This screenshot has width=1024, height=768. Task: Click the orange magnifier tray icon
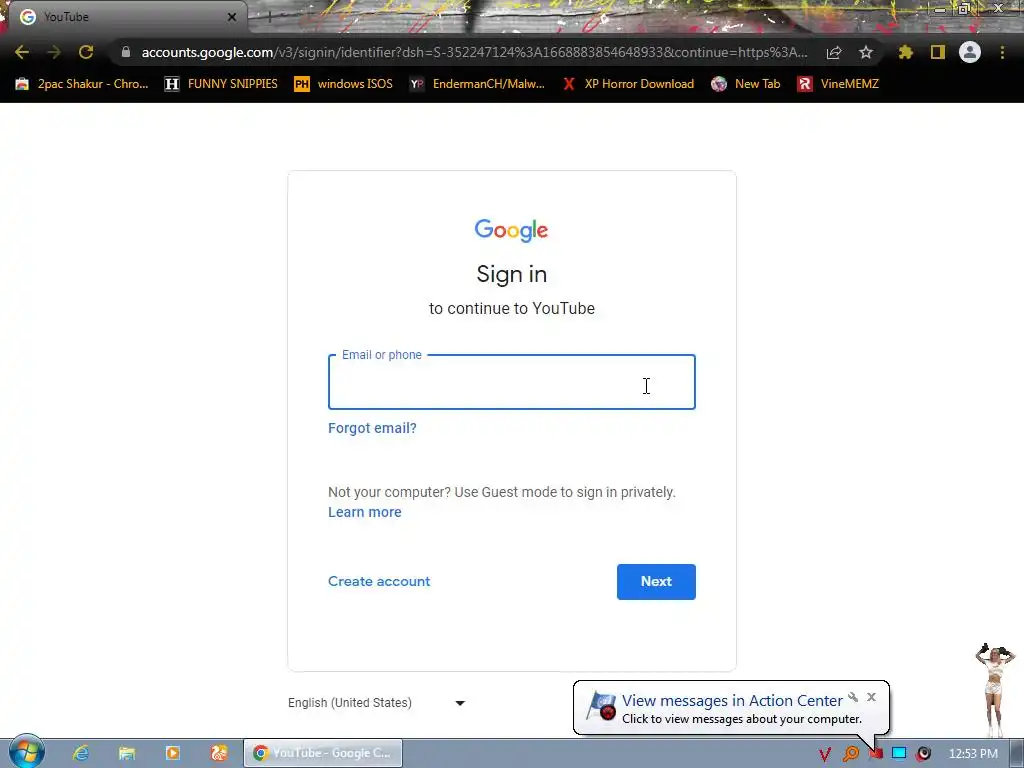click(x=850, y=754)
